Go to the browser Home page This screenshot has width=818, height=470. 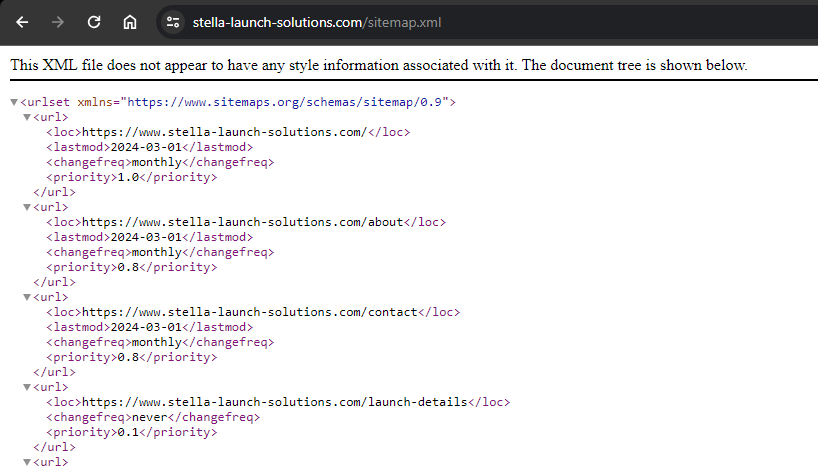[x=130, y=21]
